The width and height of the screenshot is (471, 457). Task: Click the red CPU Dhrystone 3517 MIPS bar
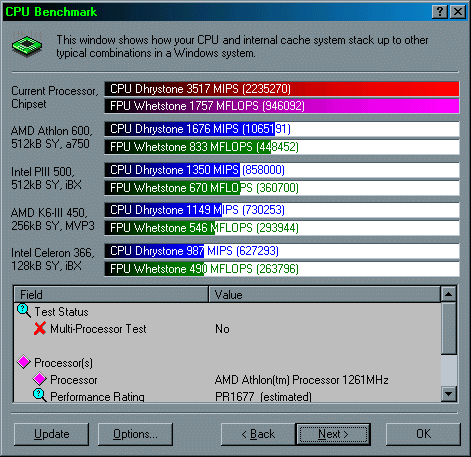click(x=282, y=89)
